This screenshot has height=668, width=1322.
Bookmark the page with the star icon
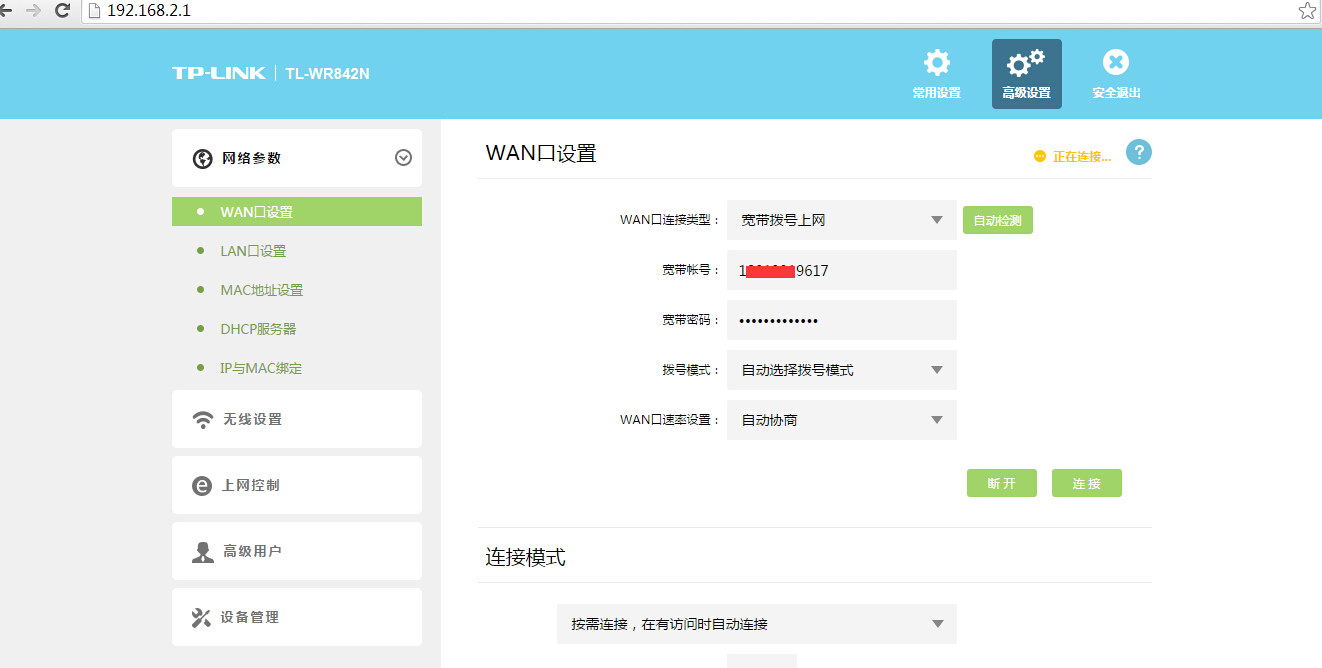(x=1307, y=11)
